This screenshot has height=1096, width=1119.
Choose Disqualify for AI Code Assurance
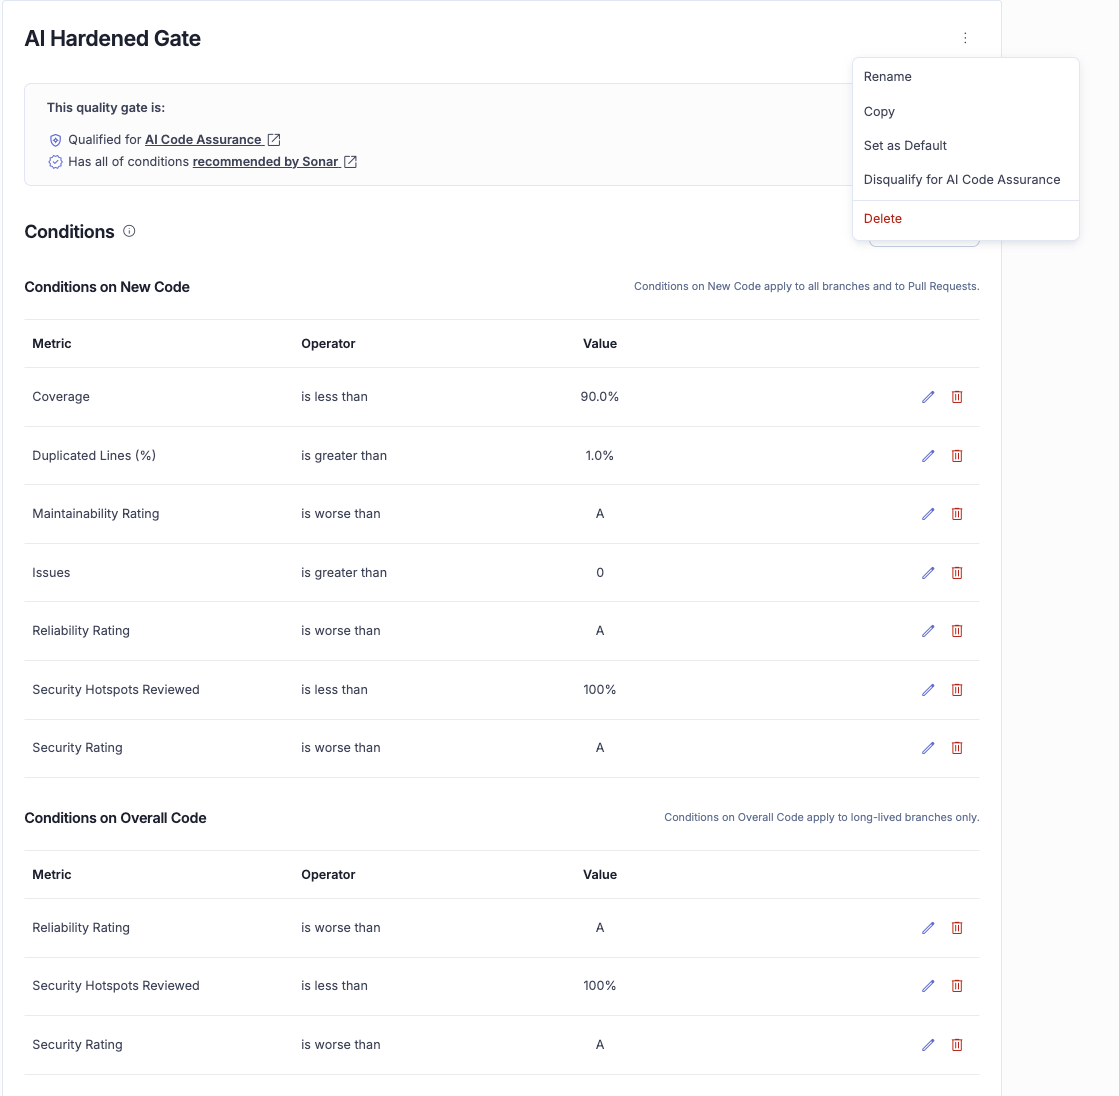(x=962, y=180)
